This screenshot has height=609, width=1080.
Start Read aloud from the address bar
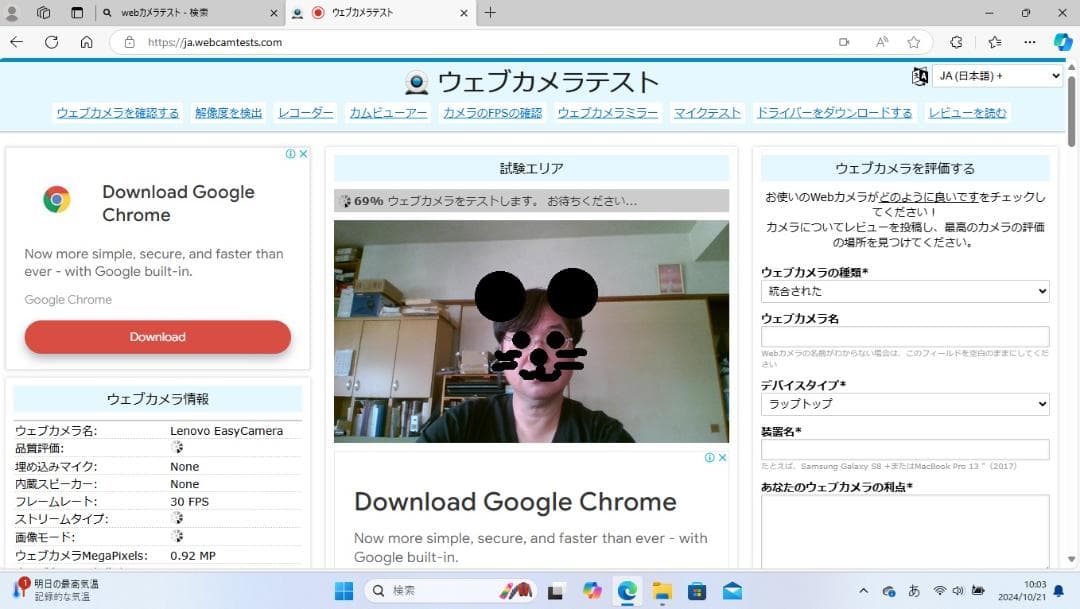pyautogui.click(x=881, y=42)
